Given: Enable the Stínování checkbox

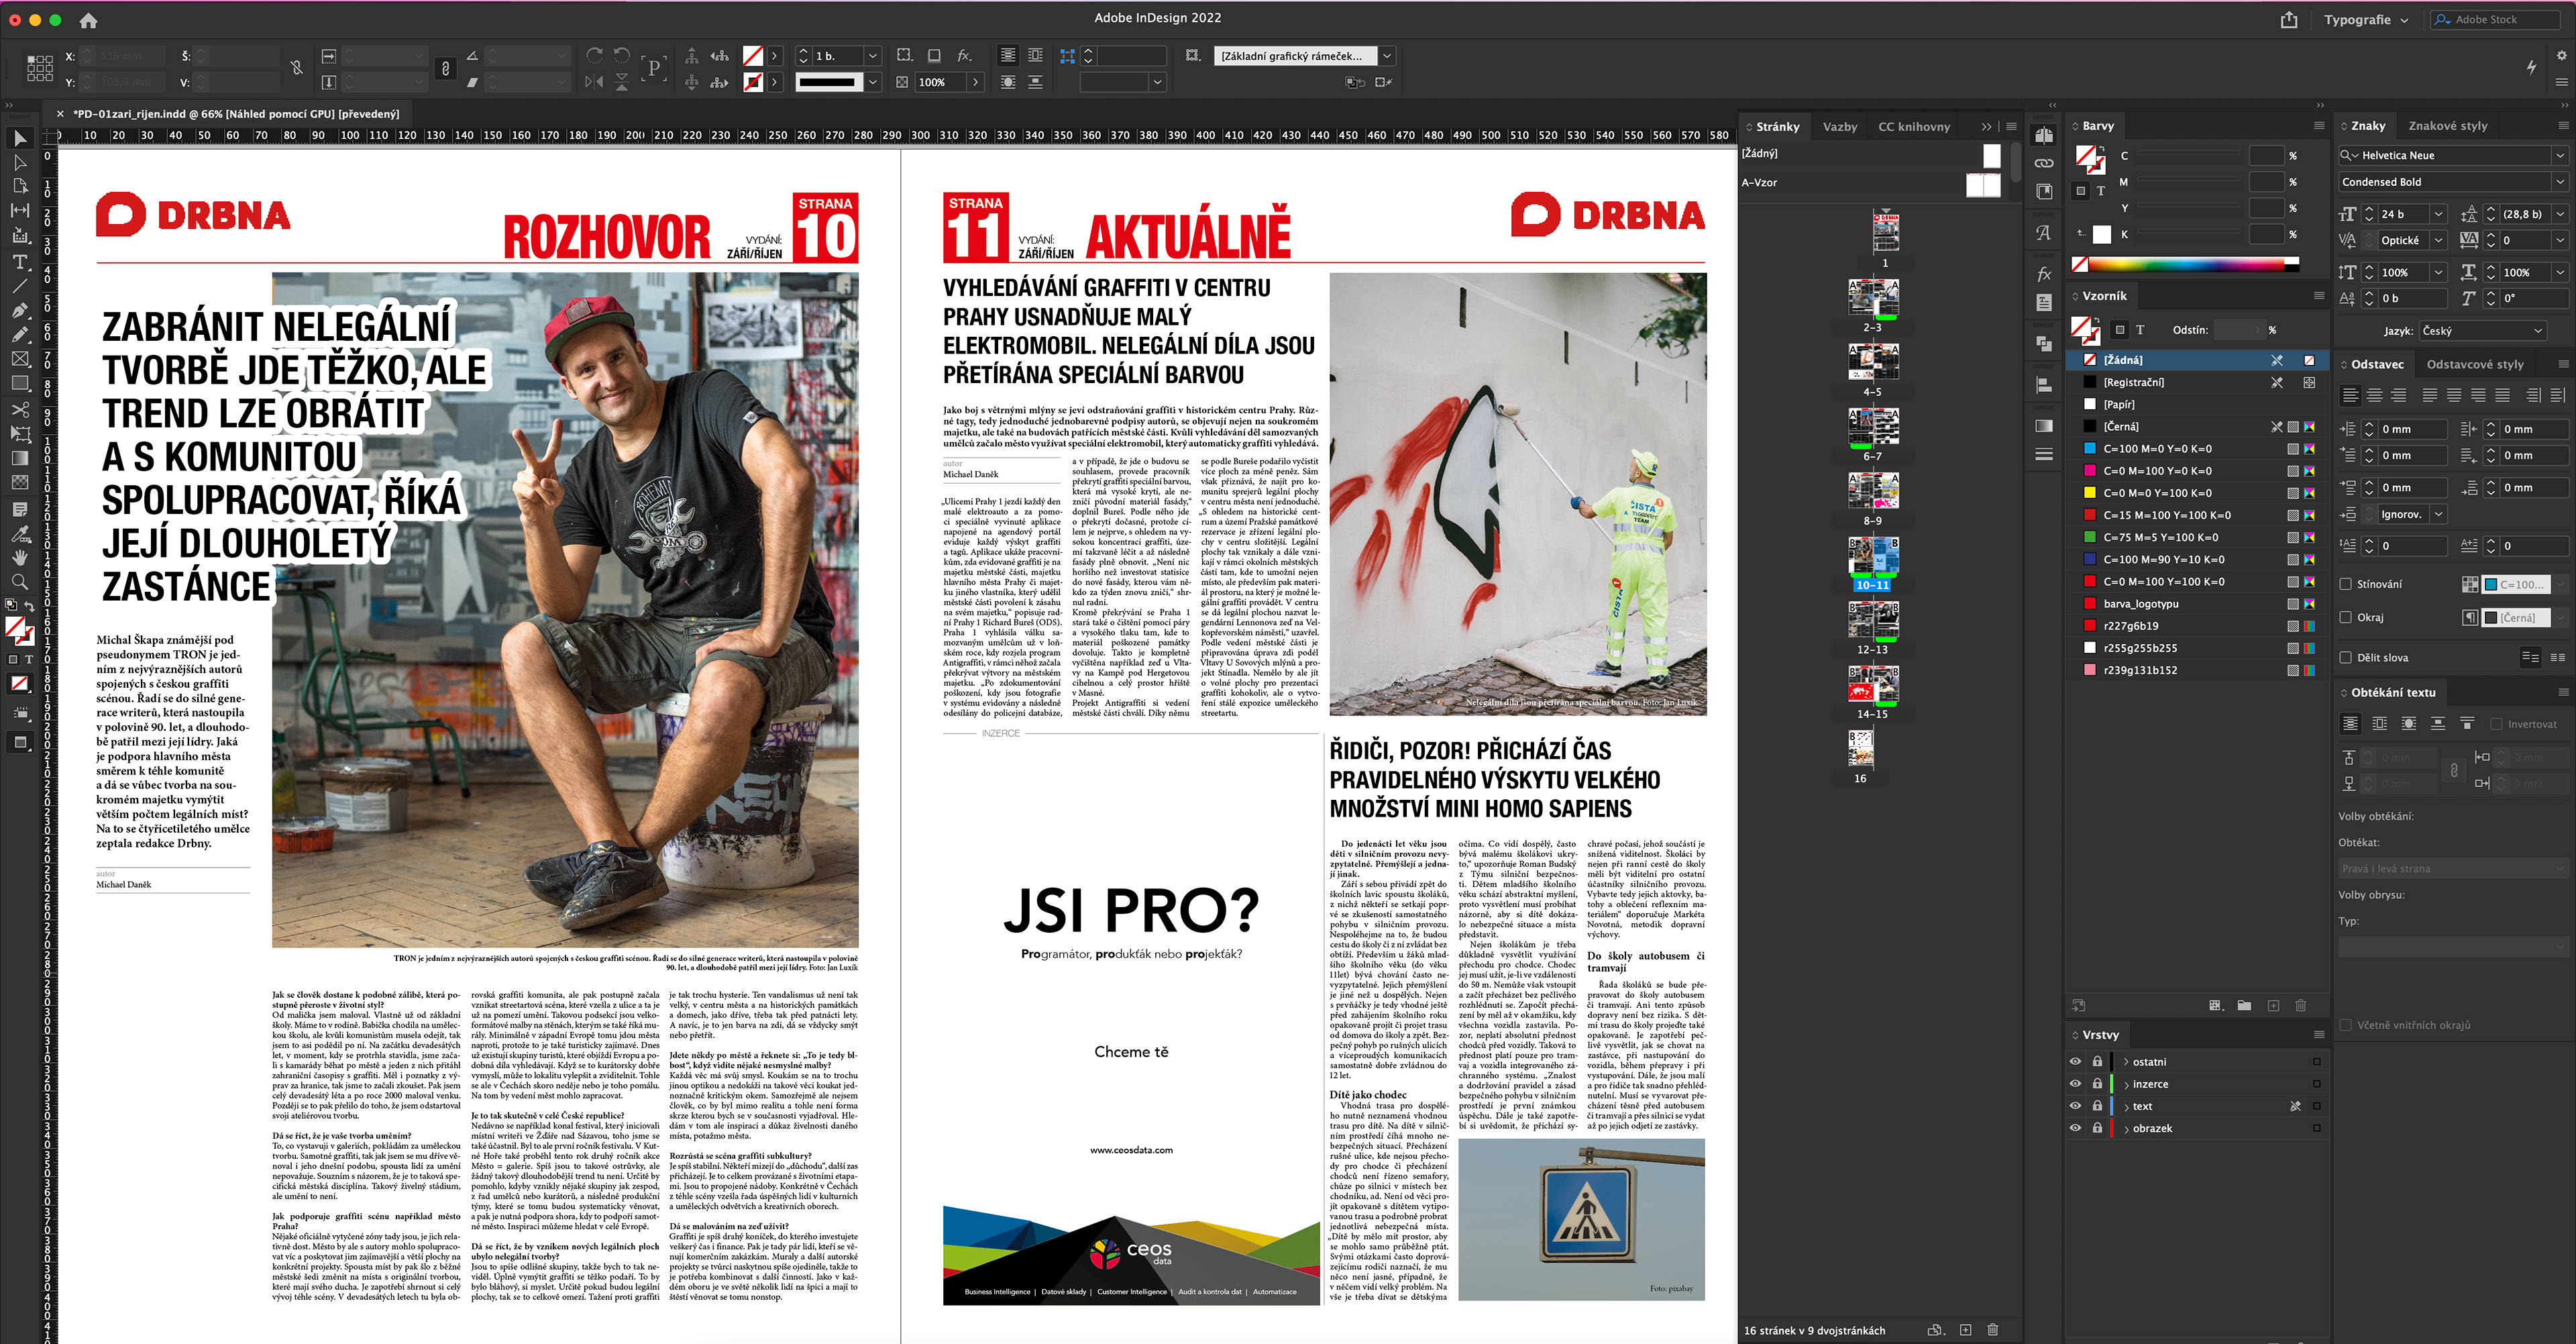Looking at the screenshot, I should coord(2346,584).
